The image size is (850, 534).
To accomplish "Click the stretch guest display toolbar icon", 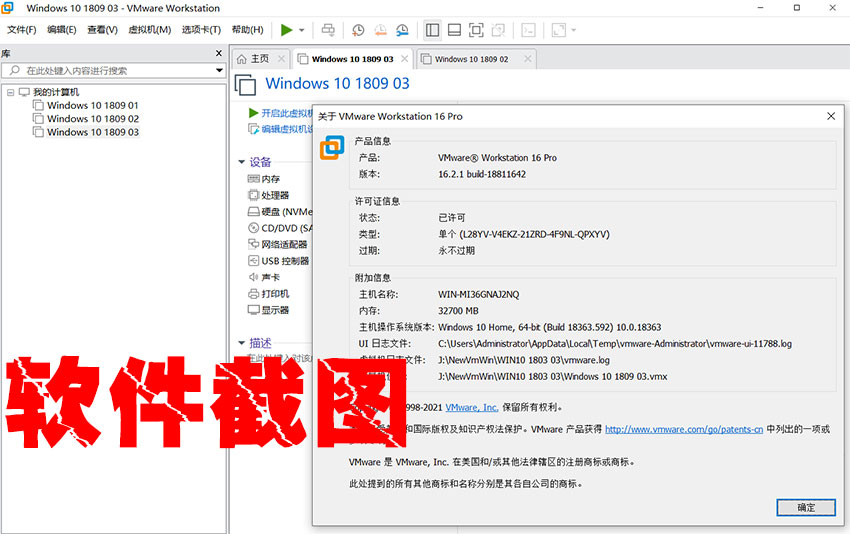I will point(558,30).
